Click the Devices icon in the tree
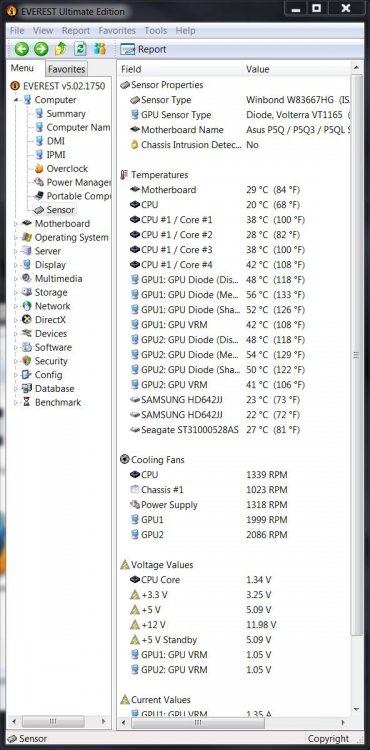Image resolution: width=370 pixels, height=750 pixels. point(27,334)
